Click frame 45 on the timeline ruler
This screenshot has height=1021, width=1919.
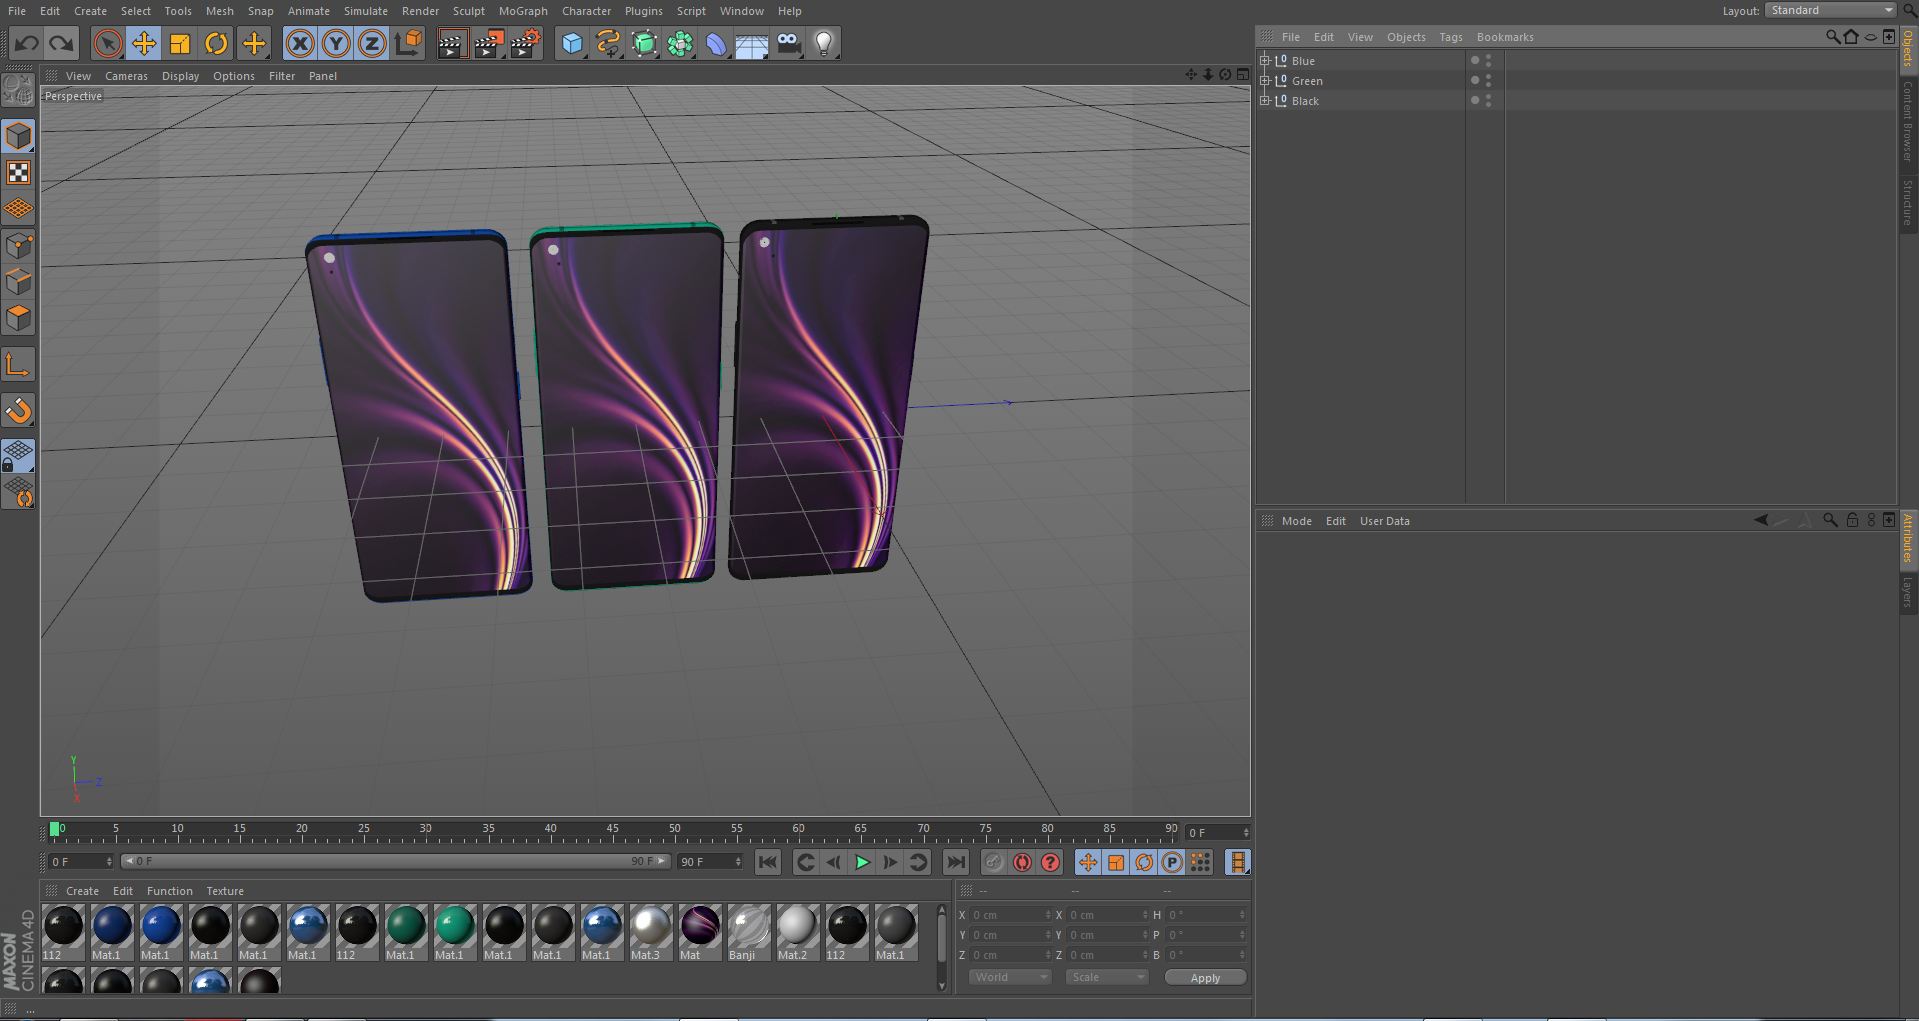point(612,831)
